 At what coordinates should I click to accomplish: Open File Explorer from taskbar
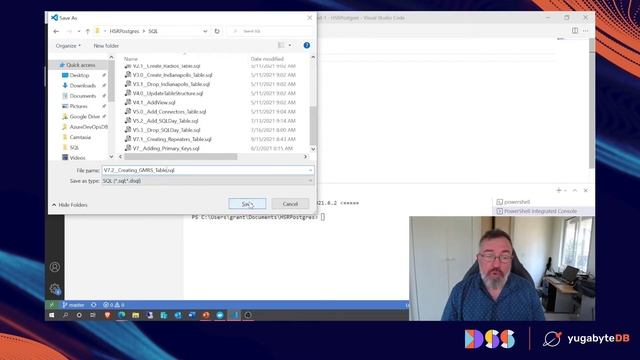(x=136, y=315)
